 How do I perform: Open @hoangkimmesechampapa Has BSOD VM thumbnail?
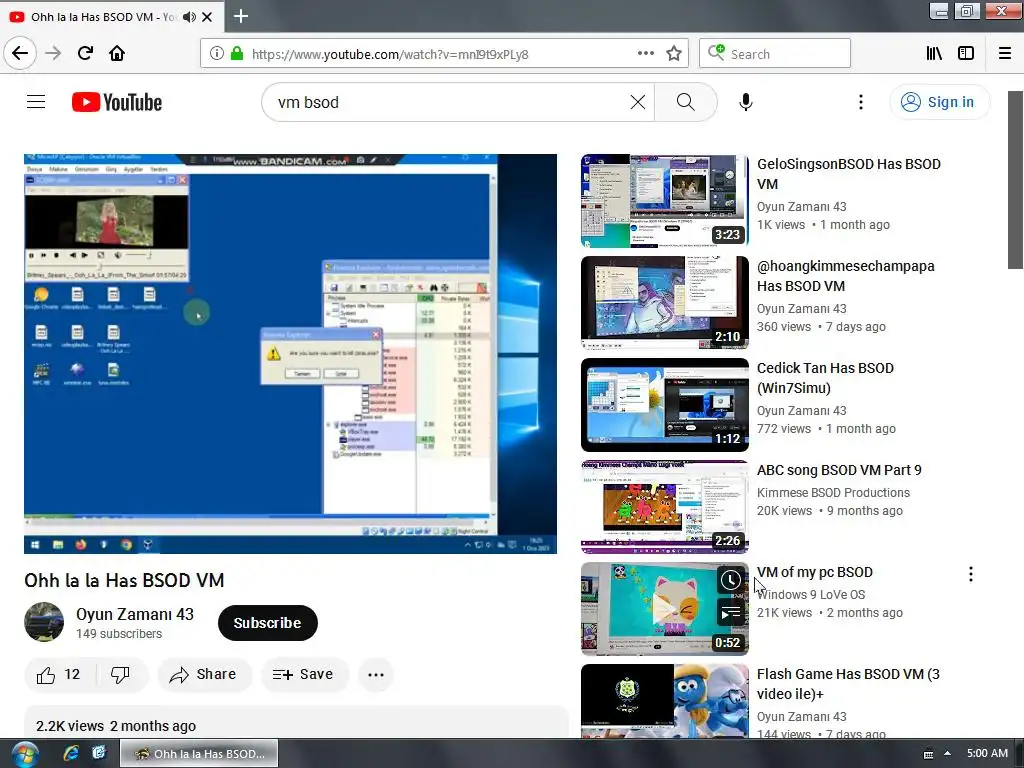[x=665, y=302]
